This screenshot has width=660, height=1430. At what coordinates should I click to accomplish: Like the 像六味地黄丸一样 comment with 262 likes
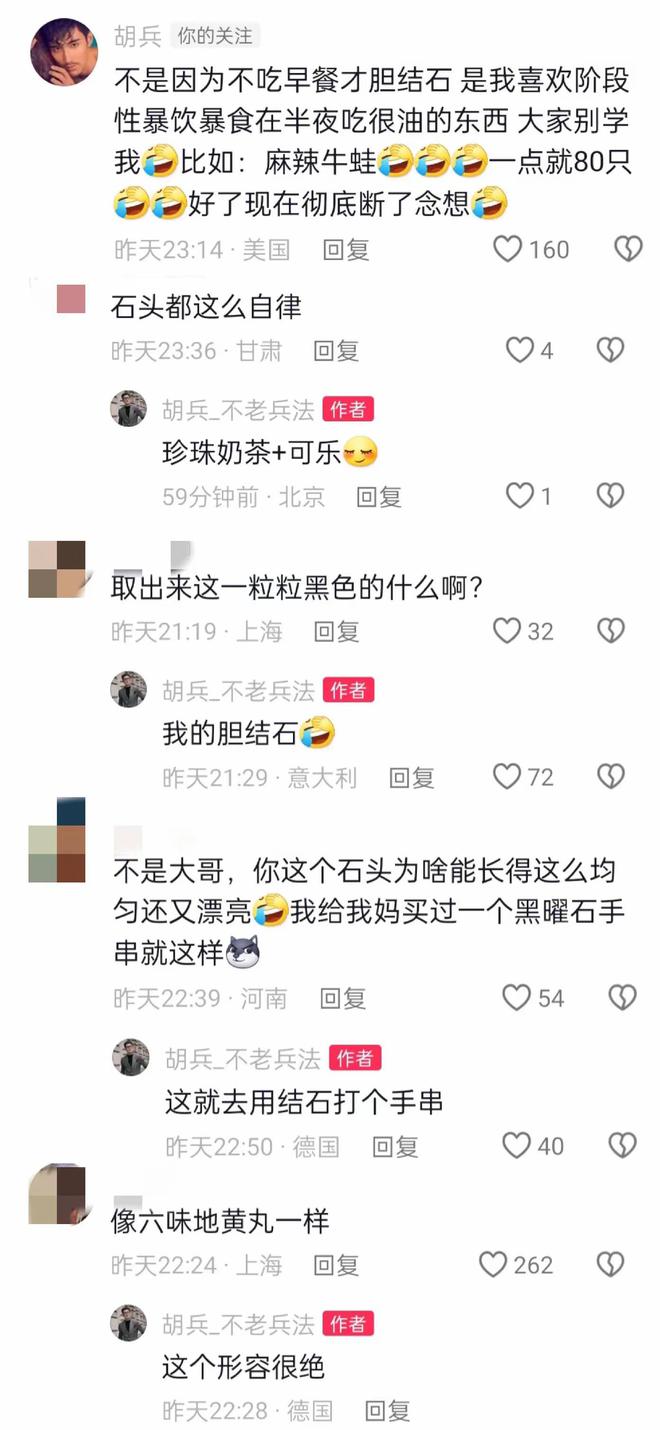pyautogui.click(x=494, y=1265)
